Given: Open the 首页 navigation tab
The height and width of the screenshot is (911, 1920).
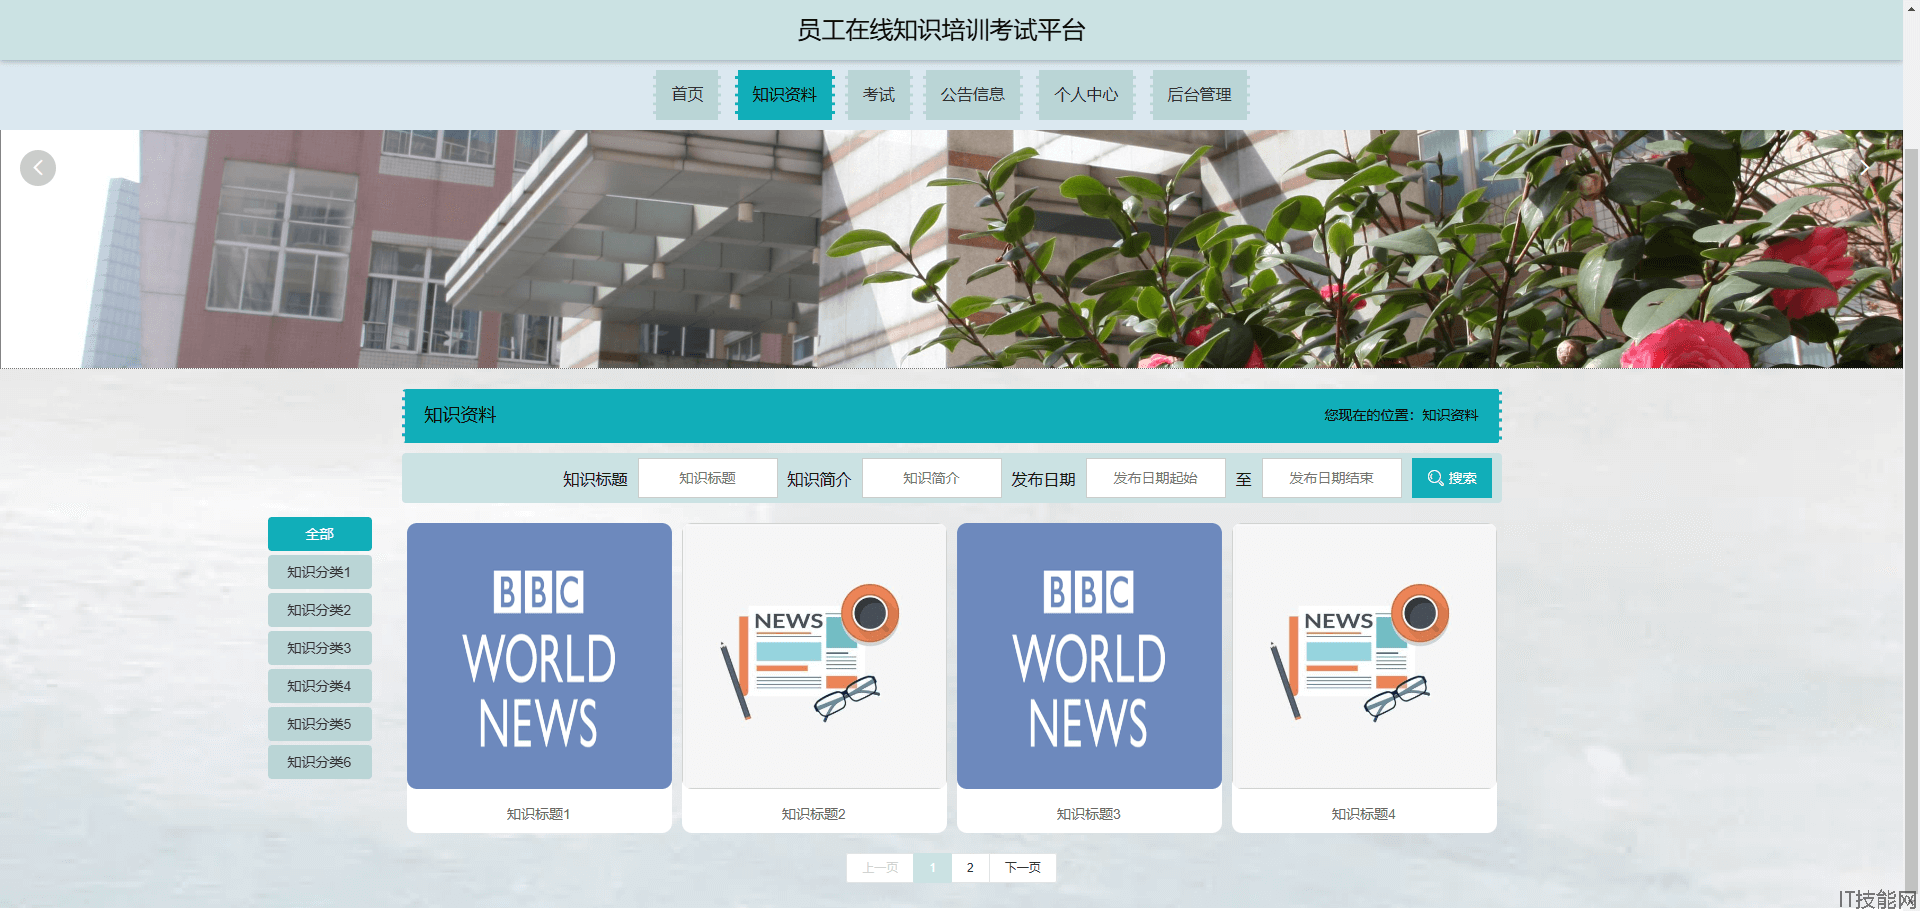Looking at the screenshot, I should pyautogui.click(x=687, y=95).
